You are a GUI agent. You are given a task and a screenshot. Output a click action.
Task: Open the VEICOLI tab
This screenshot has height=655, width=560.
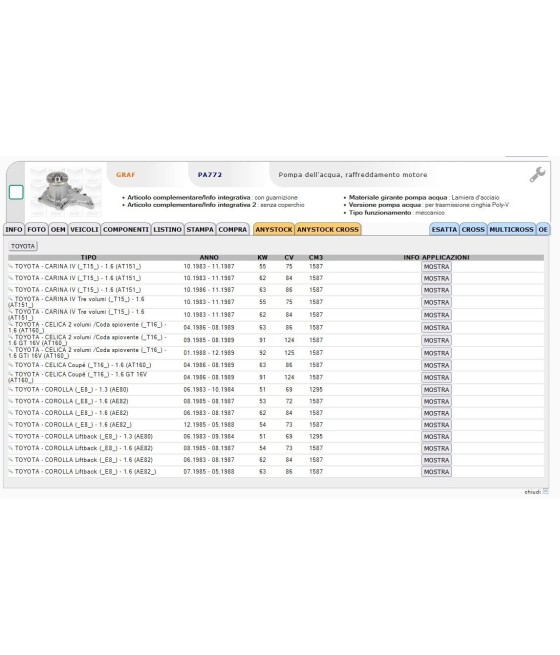pyautogui.click(x=84, y=229)
